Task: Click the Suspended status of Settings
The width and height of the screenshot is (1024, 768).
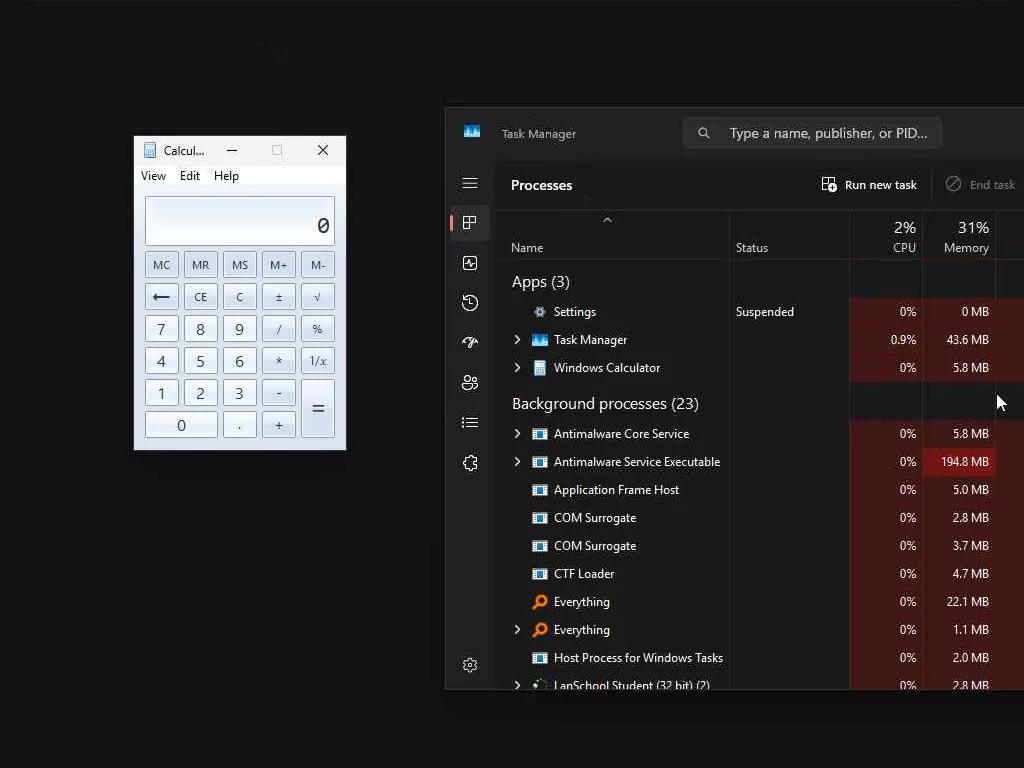Action: click(x=765, y=312)
